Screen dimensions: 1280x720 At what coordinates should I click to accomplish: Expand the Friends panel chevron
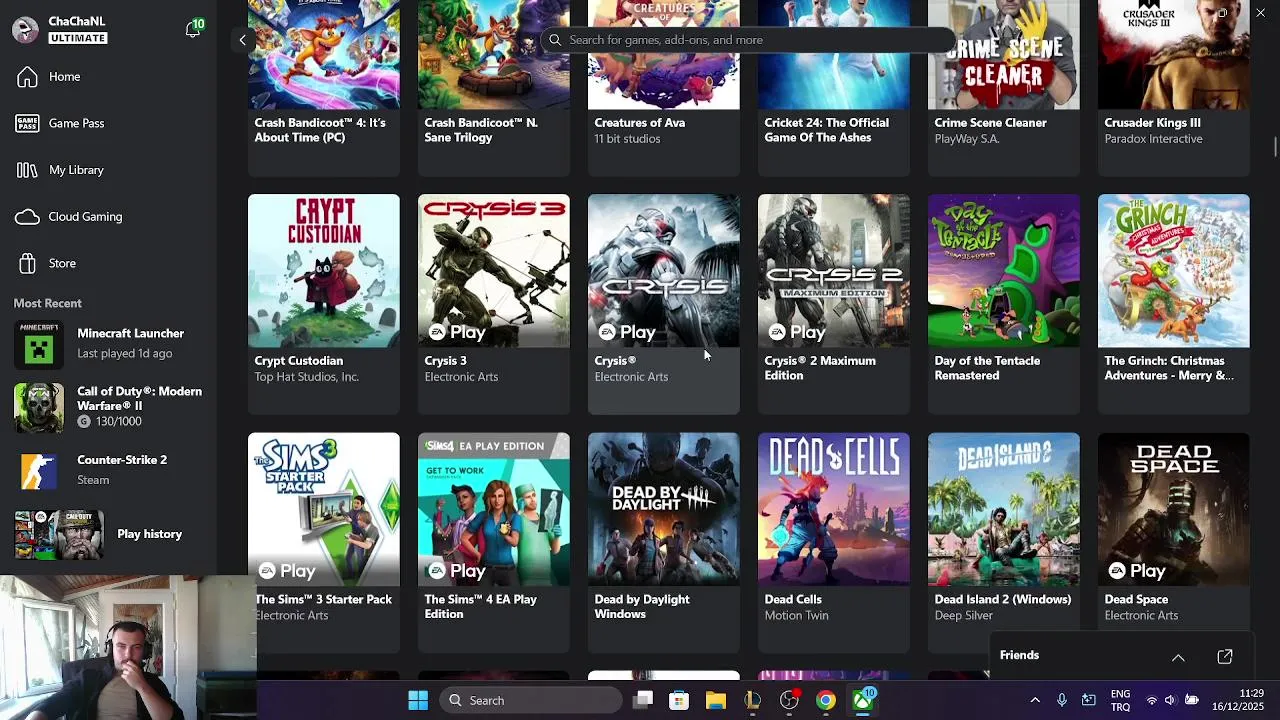(x=1178, y=657)
